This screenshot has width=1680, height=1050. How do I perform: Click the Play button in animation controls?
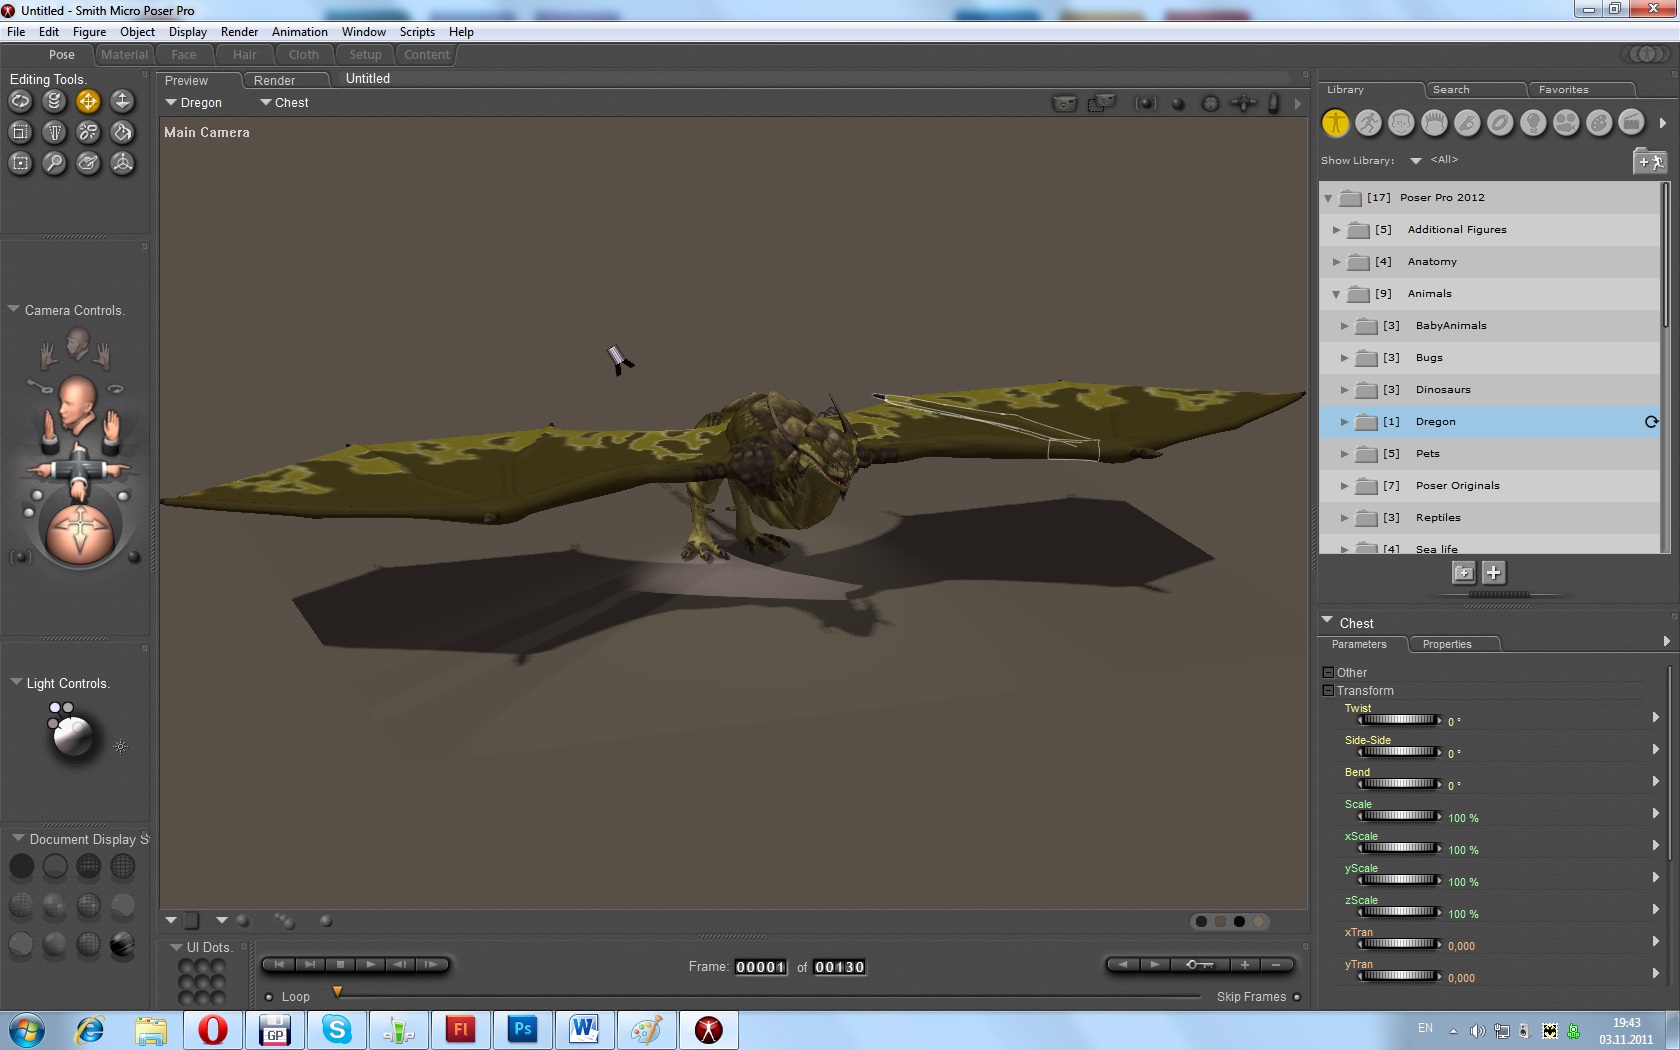click(x=370, y=965)
